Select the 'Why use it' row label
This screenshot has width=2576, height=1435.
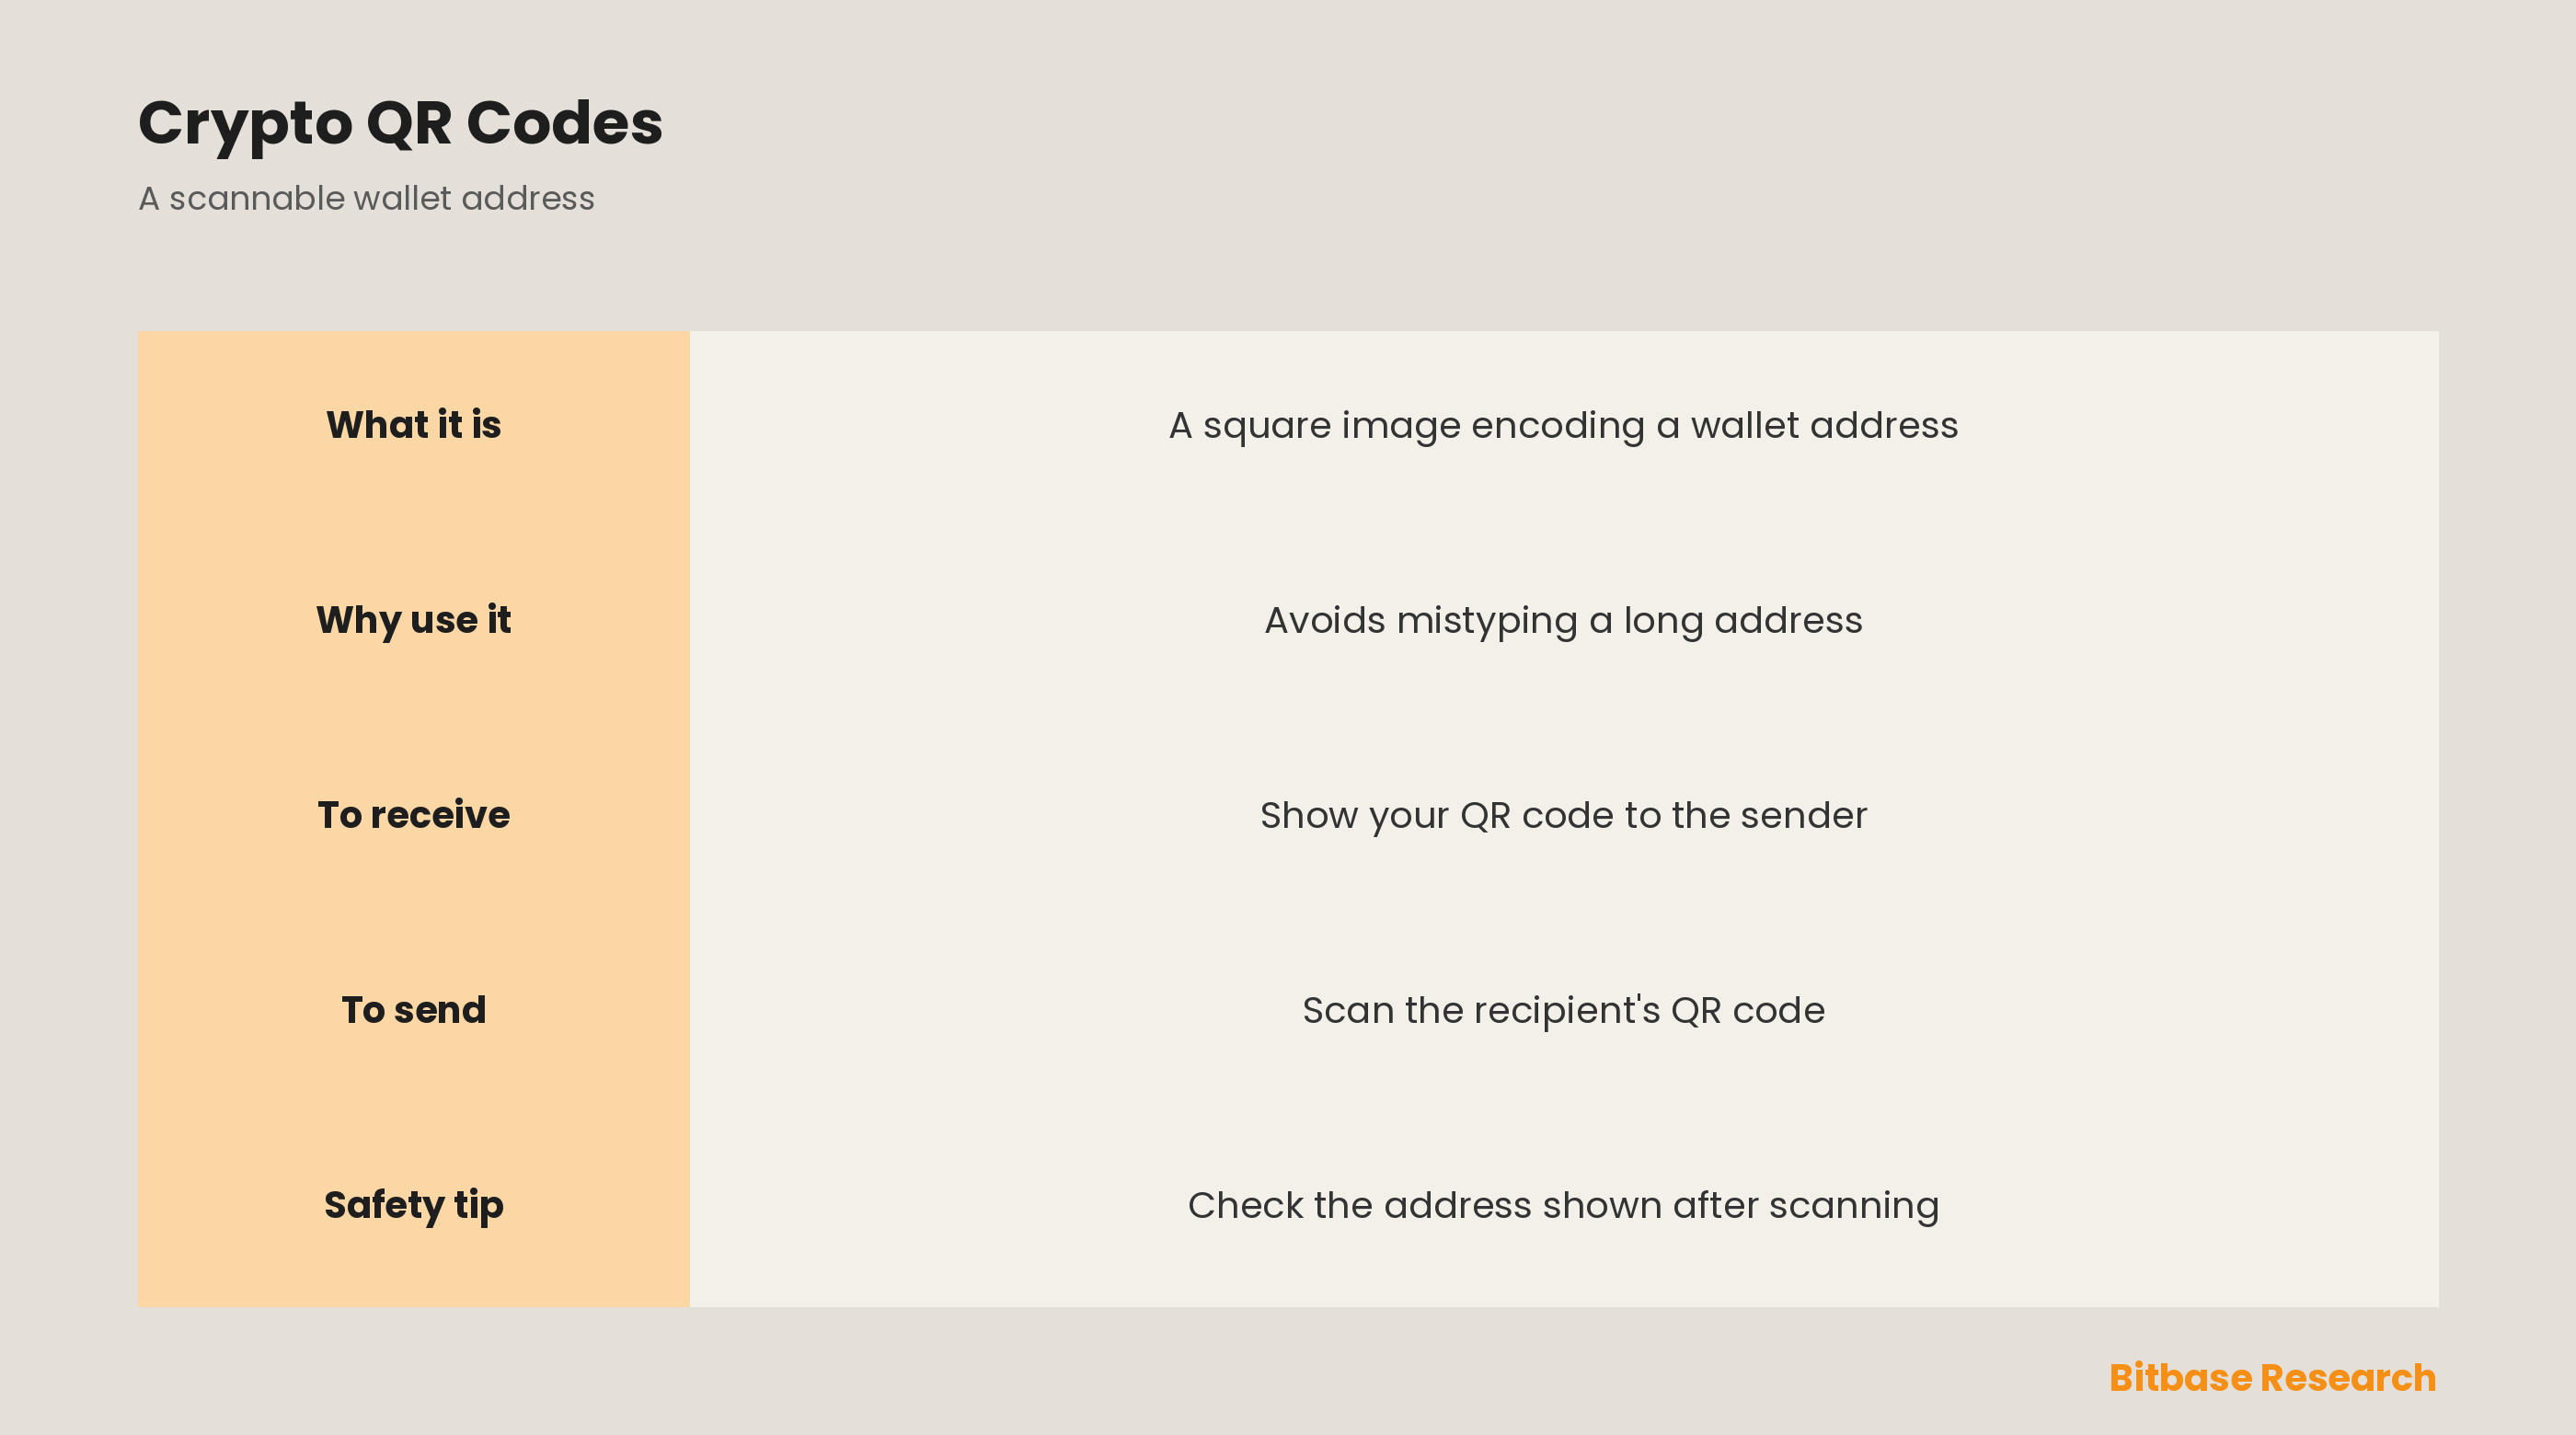(413, 620)
